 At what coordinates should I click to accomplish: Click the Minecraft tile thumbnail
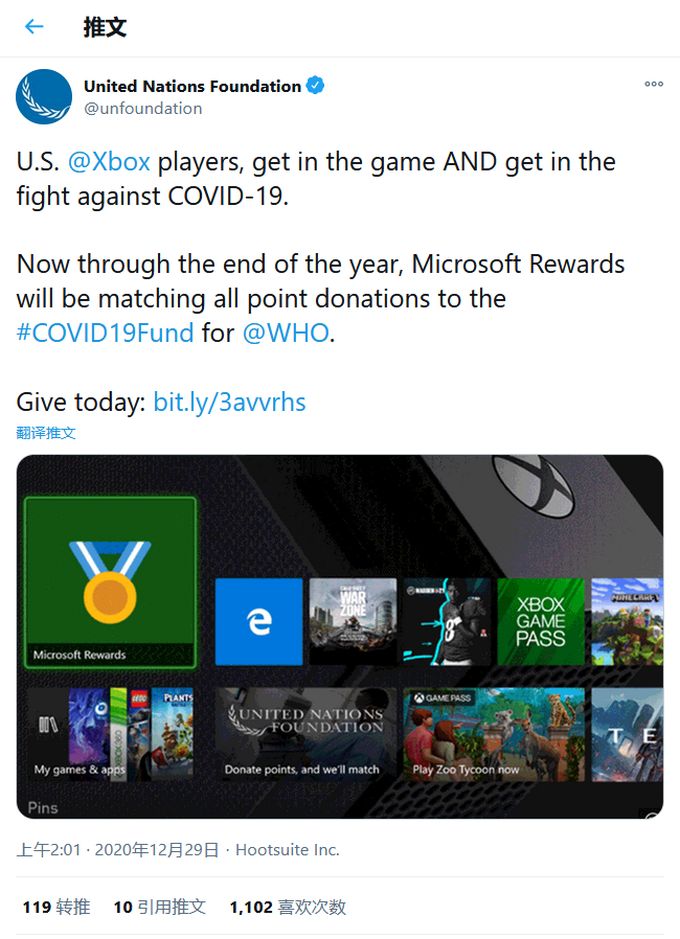pyautogui.click(x=627, y=622)
